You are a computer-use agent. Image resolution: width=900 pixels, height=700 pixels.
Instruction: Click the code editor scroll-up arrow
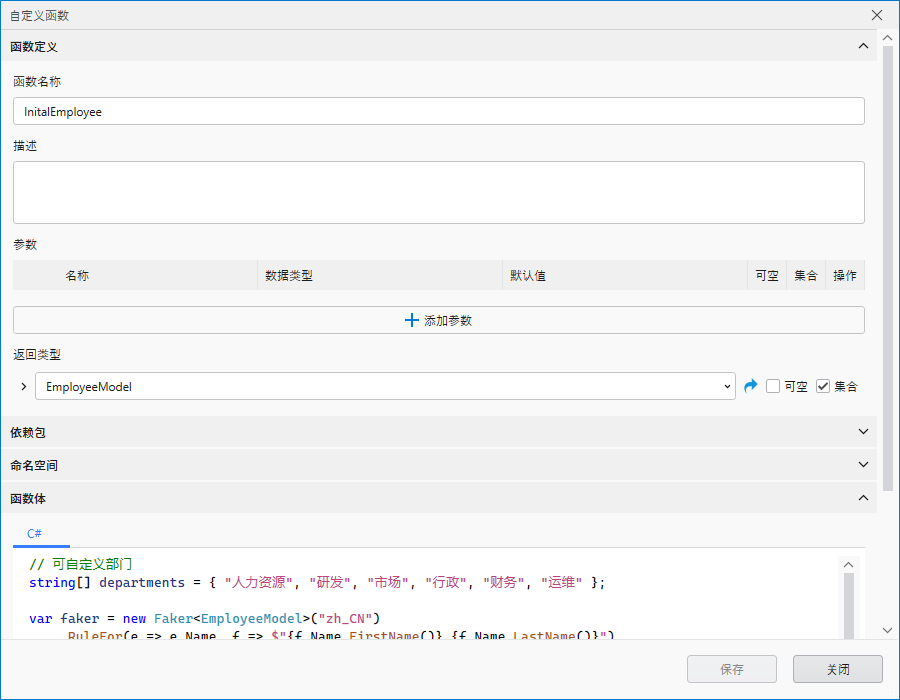[849, 564]
